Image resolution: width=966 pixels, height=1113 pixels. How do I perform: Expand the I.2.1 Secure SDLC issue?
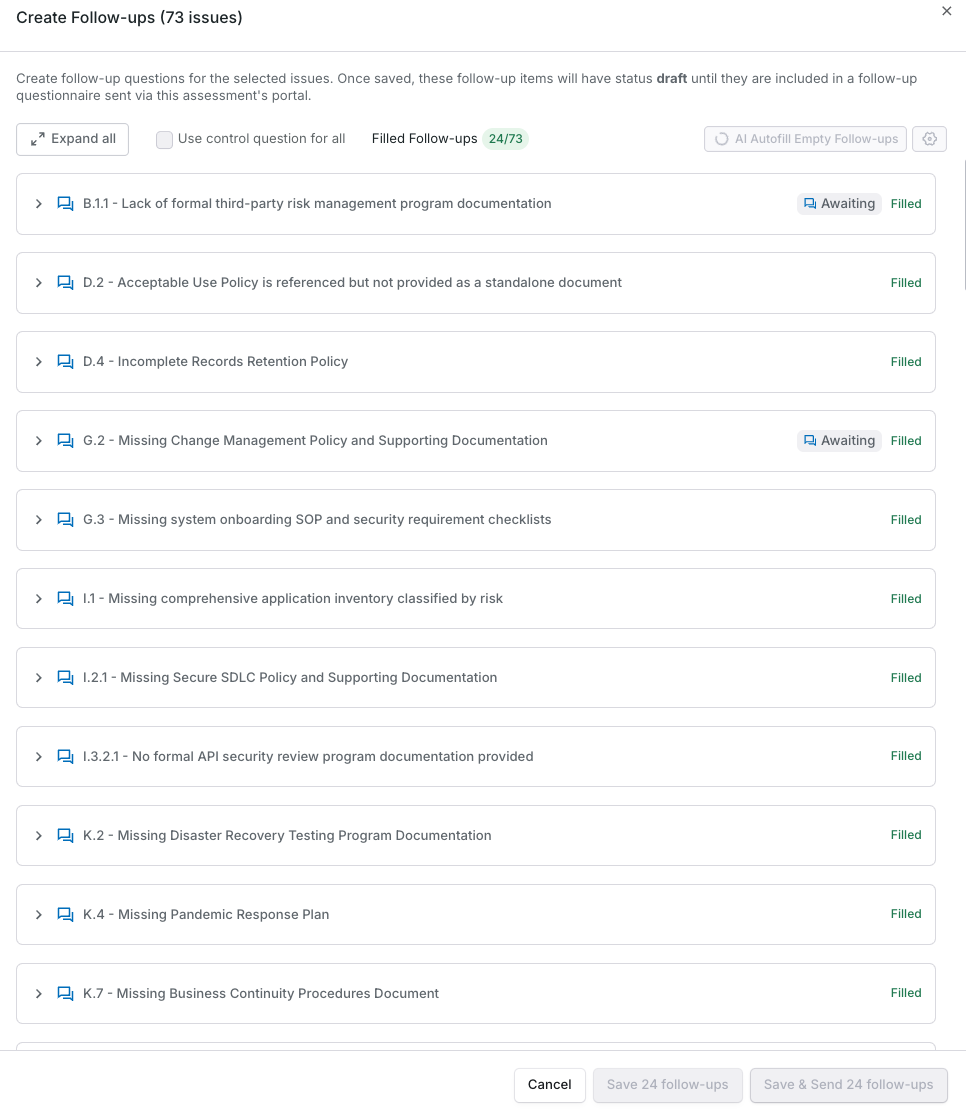pyautogui.click(x=39, y=678)
